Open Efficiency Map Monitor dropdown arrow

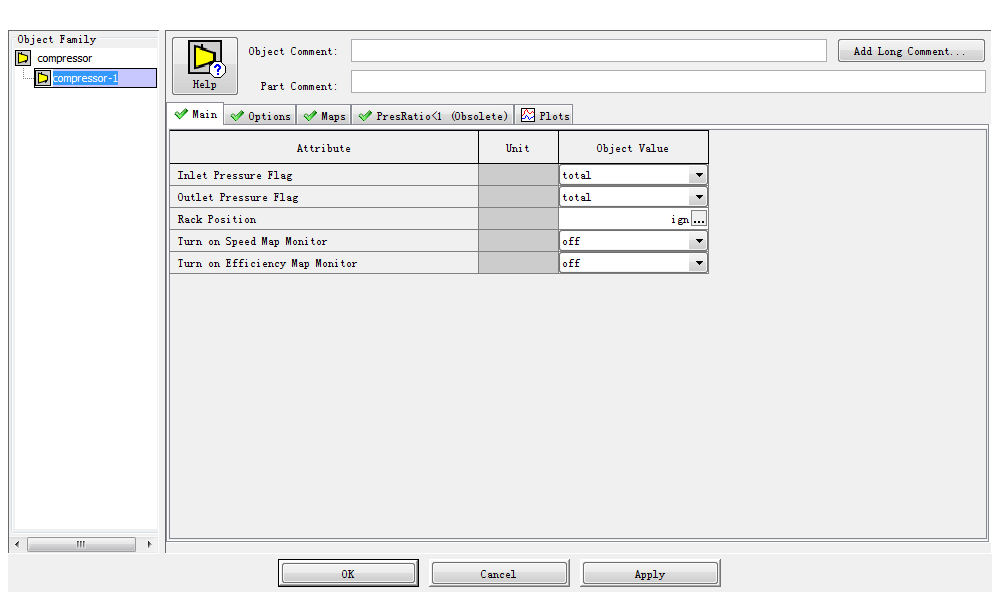[x=699, y=263]
